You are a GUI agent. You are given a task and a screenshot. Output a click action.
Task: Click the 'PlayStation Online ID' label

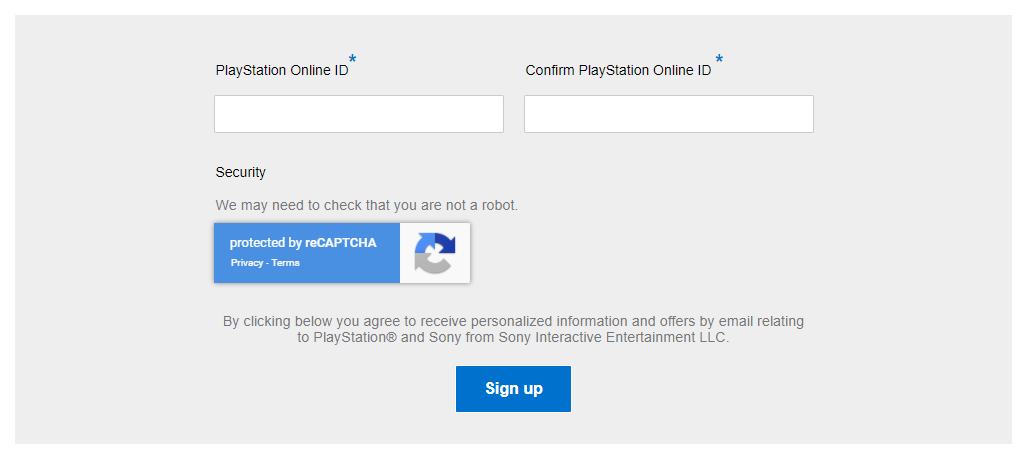[282, 70]
